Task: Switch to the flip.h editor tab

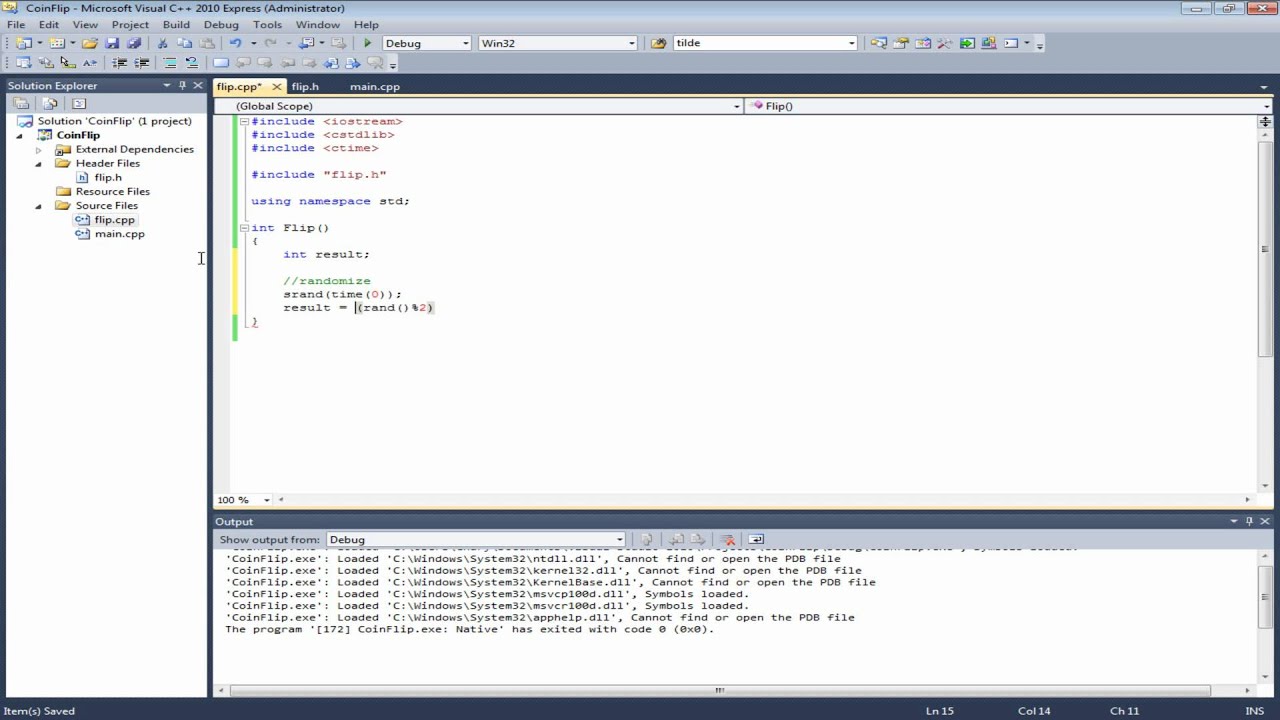Action: (305, 87)
